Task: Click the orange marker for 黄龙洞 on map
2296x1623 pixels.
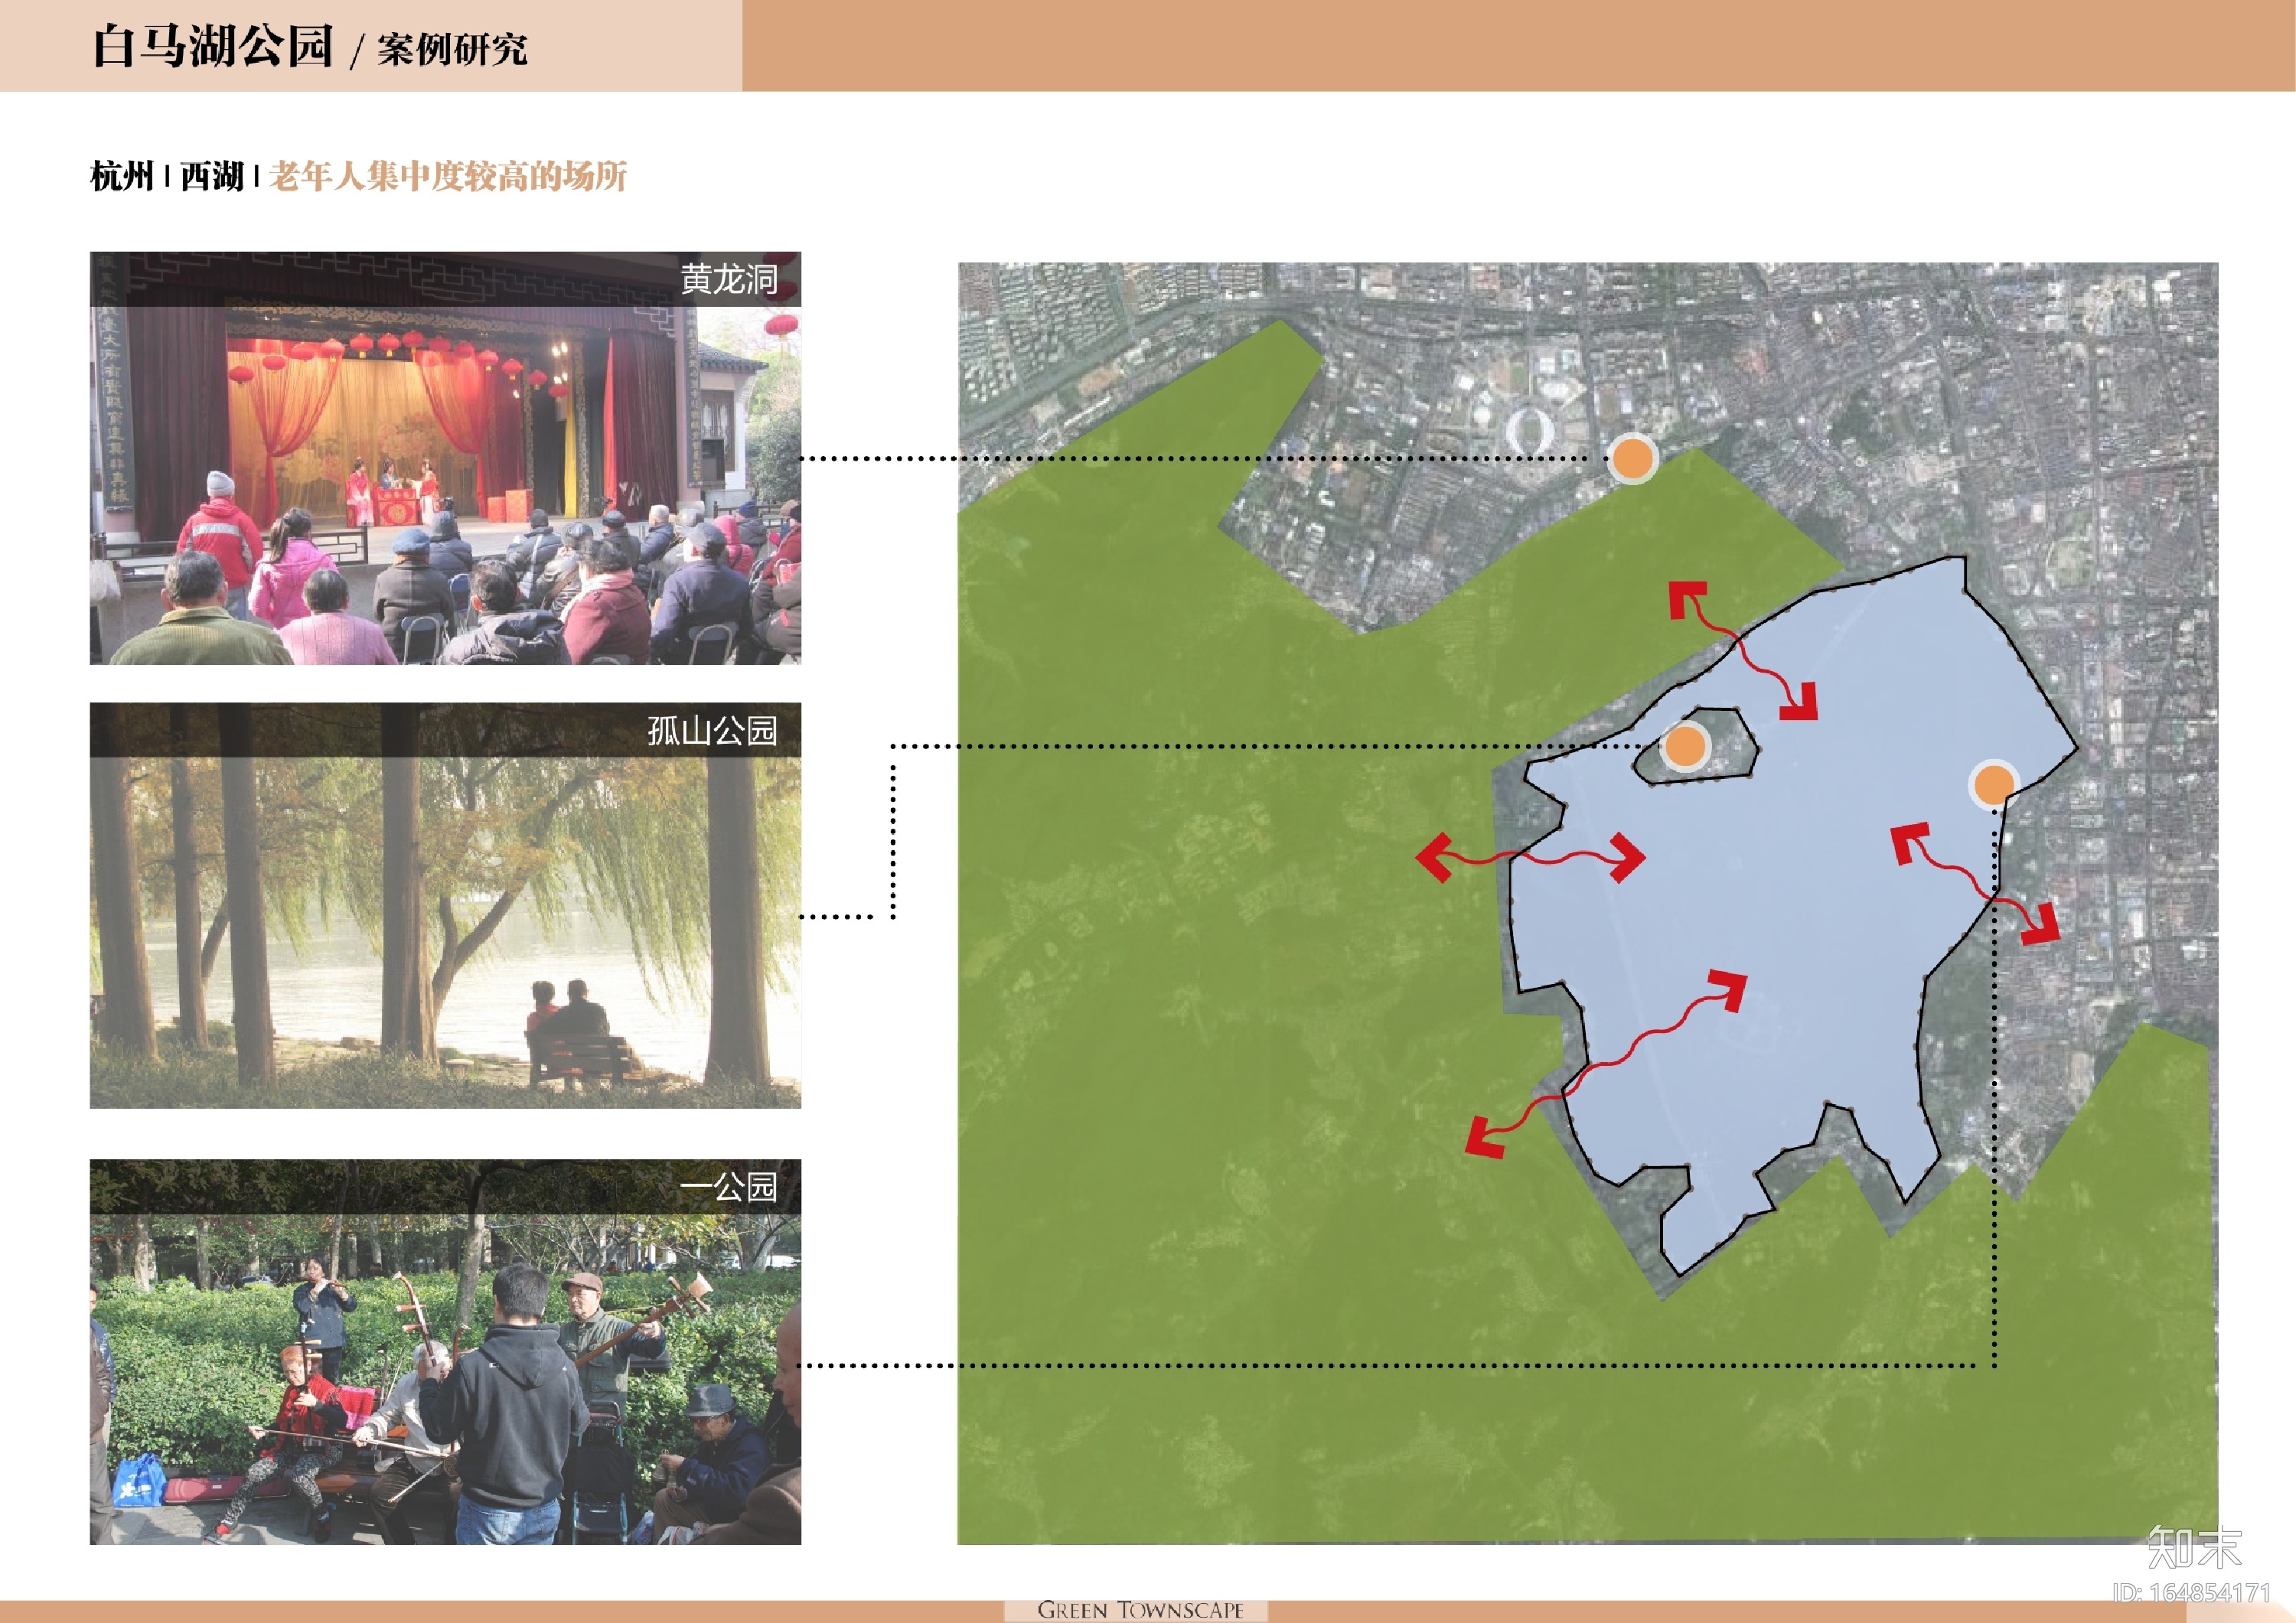Action: tap(1632, 459)
